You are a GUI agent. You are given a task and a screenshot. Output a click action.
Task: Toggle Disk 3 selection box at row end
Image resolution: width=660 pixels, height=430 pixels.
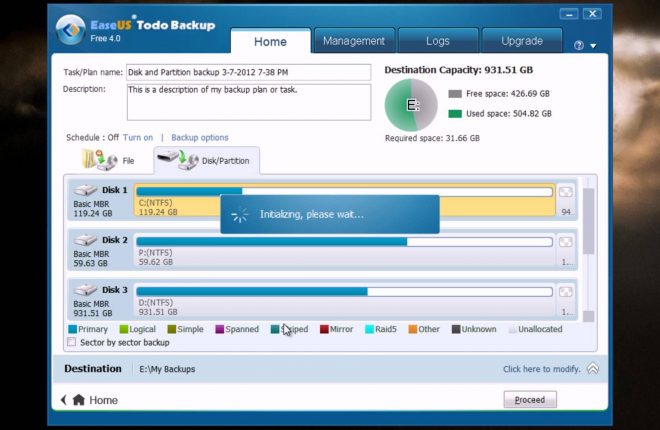coord(566,292)
